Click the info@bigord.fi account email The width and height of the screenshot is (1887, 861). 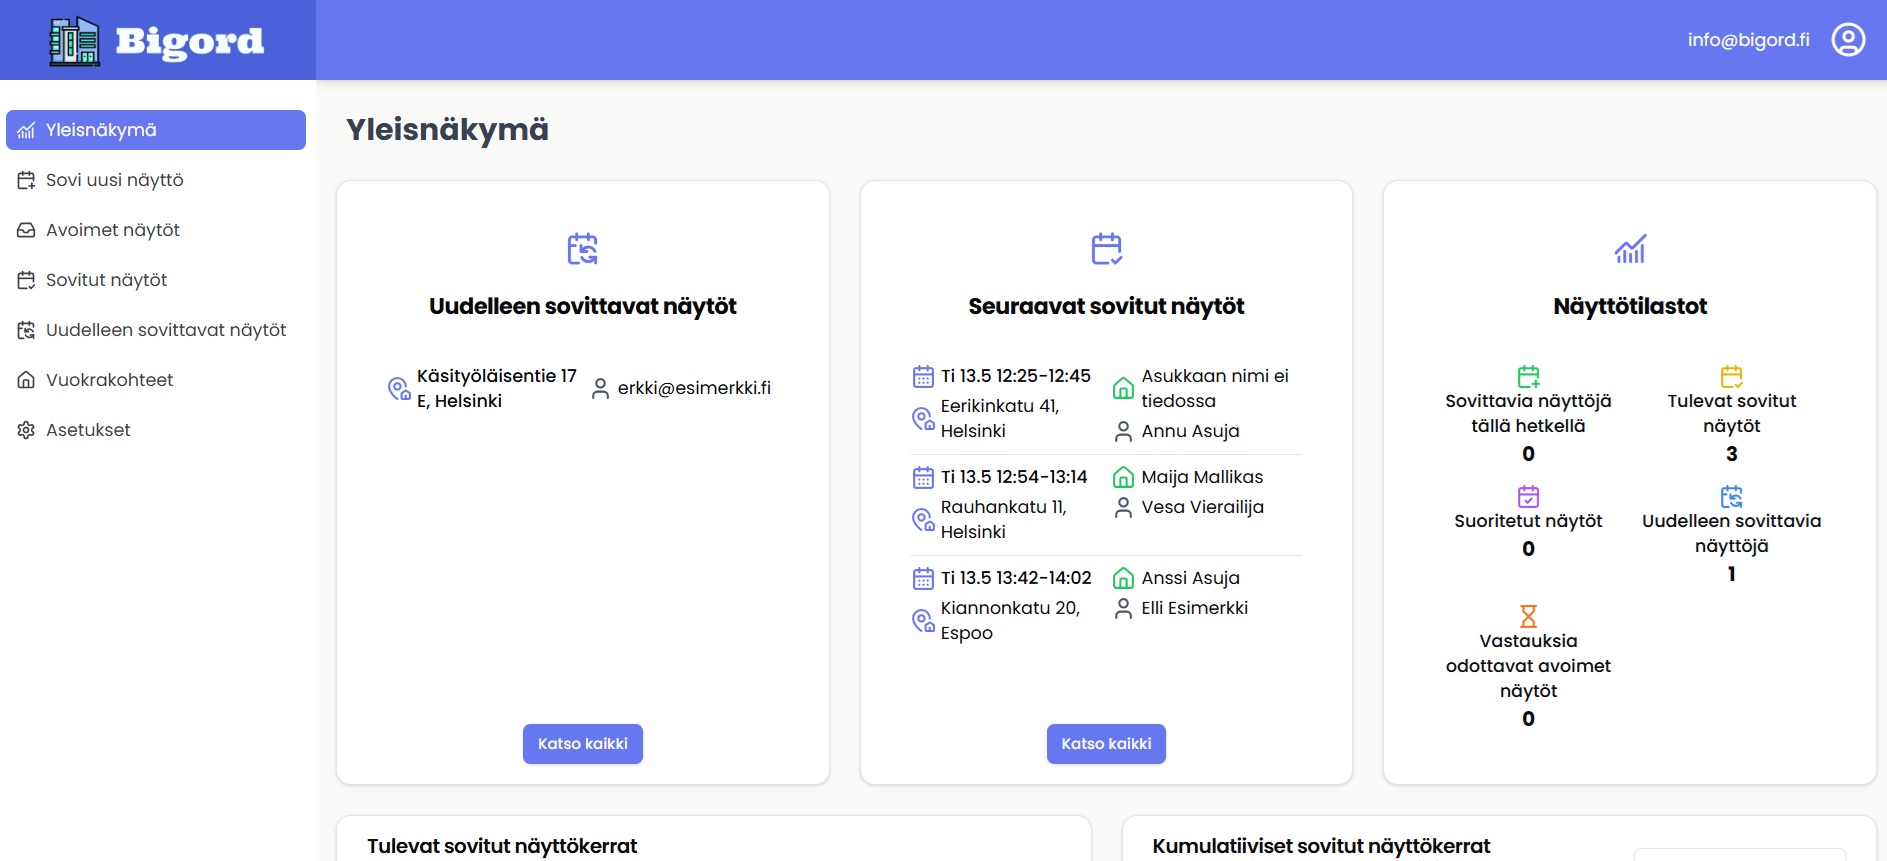(1748, 40)
